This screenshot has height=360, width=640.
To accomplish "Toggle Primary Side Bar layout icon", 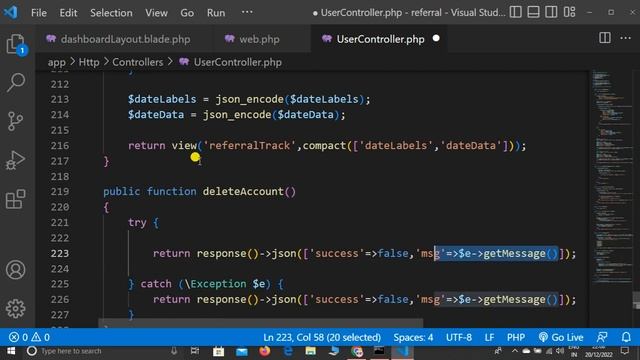I will [516, 12].
